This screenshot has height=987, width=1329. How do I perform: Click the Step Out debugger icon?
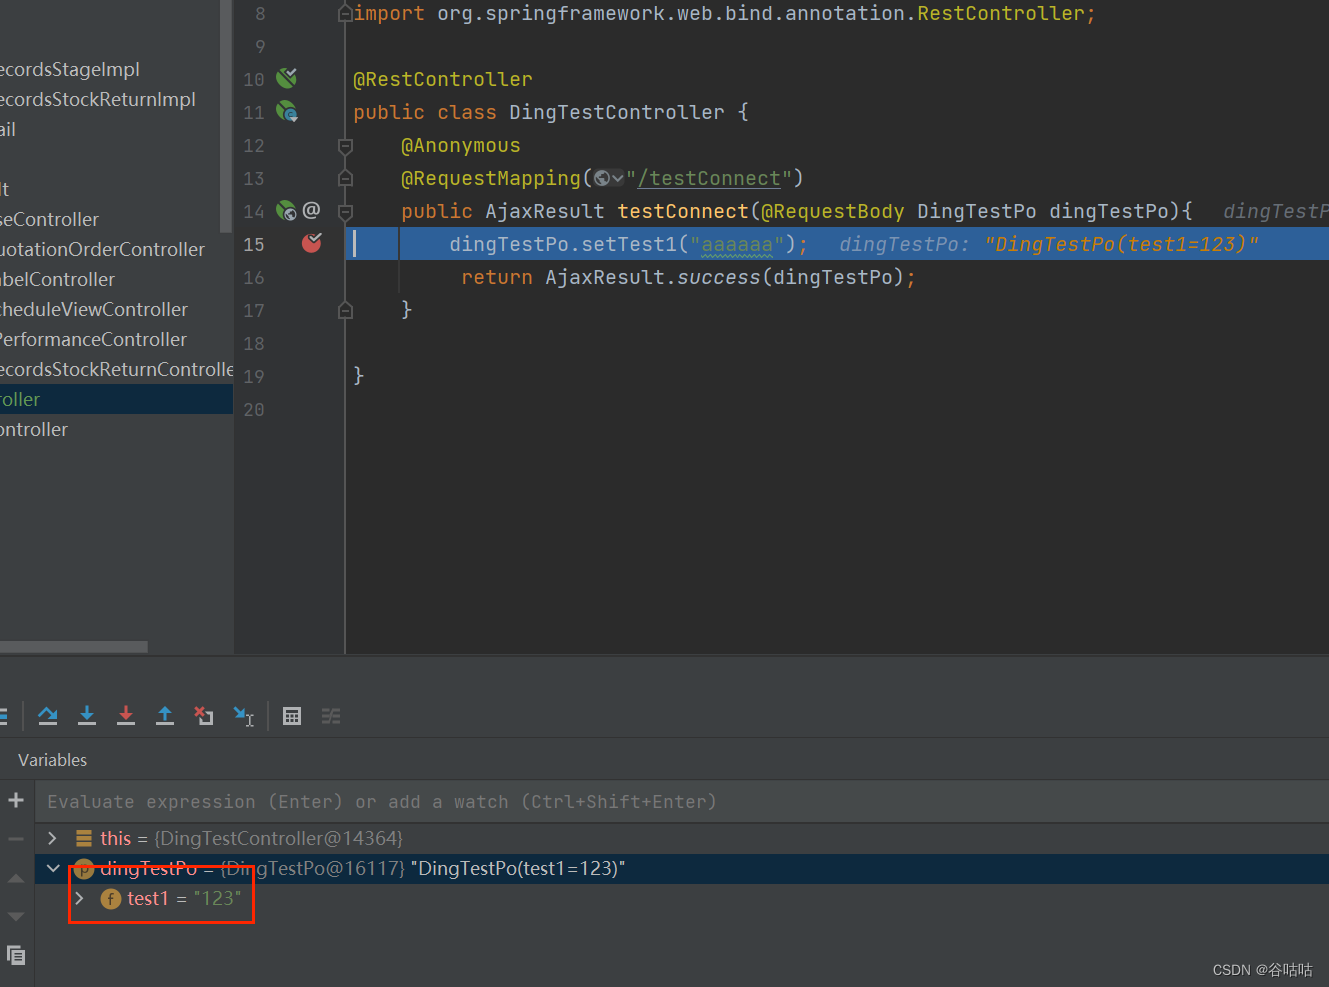click(x=165, y=716)
